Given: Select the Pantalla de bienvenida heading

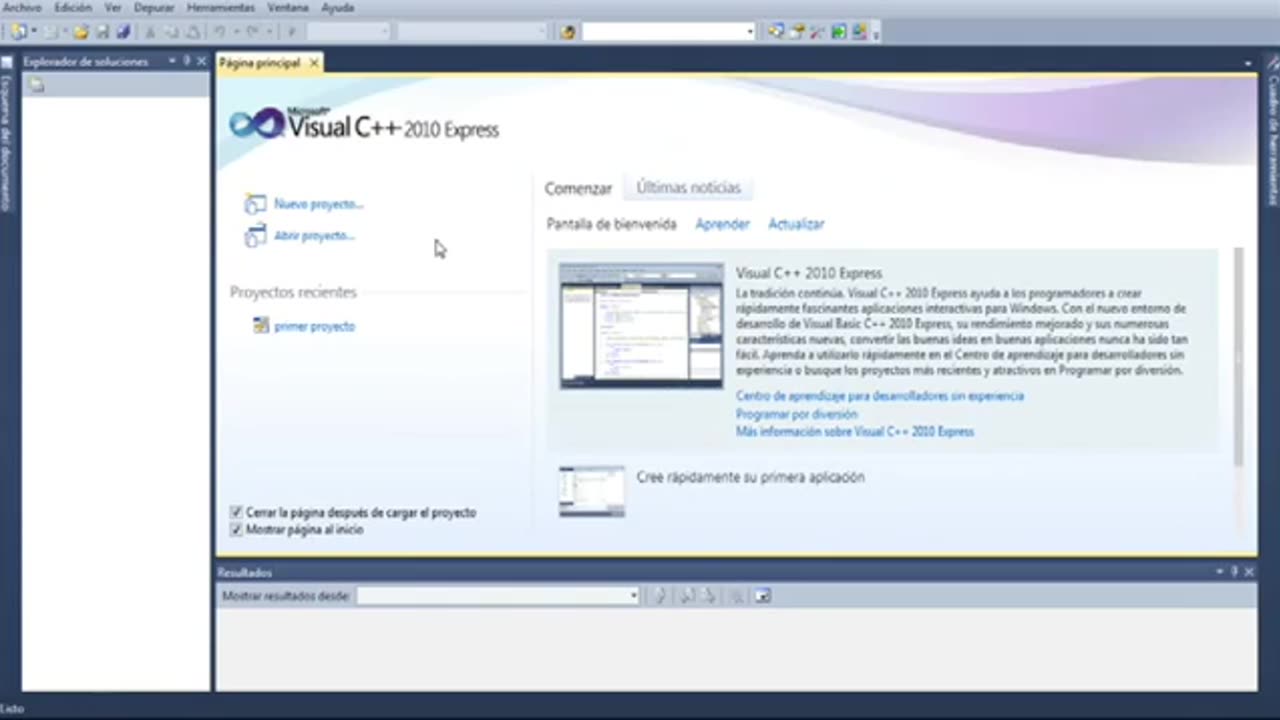Looking at the screenshot, I should point(612,224).
